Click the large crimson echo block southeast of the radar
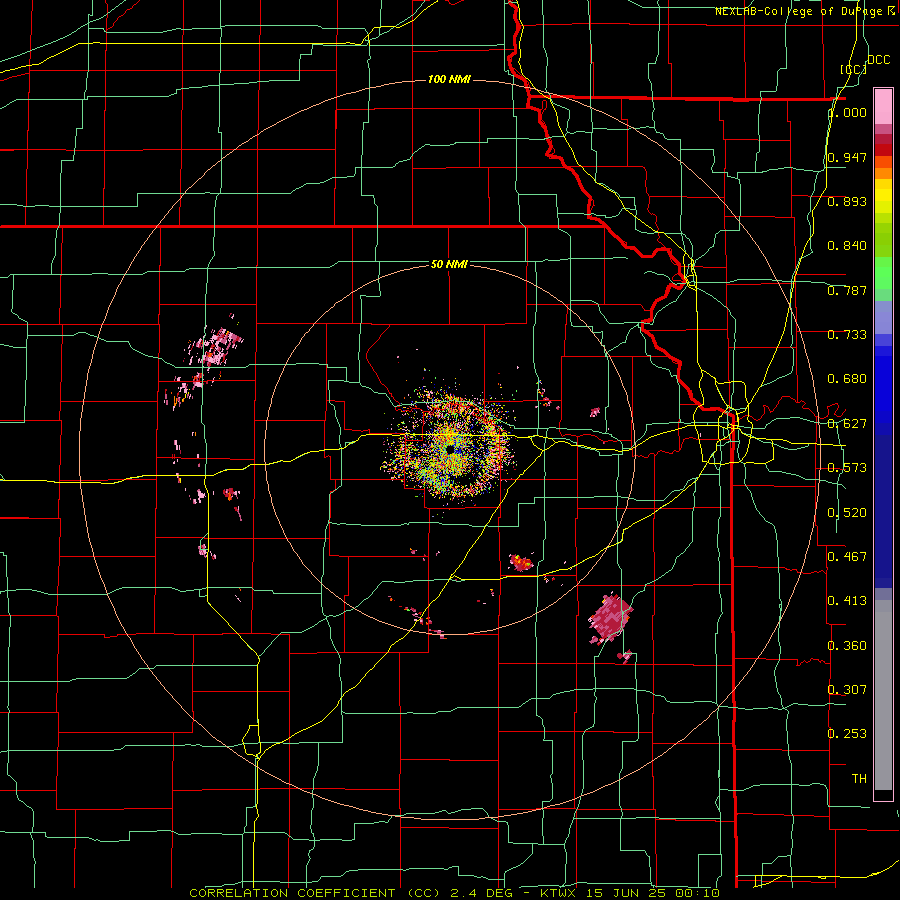Viewport: 900px width, 900px height. (x=610, y=619)
